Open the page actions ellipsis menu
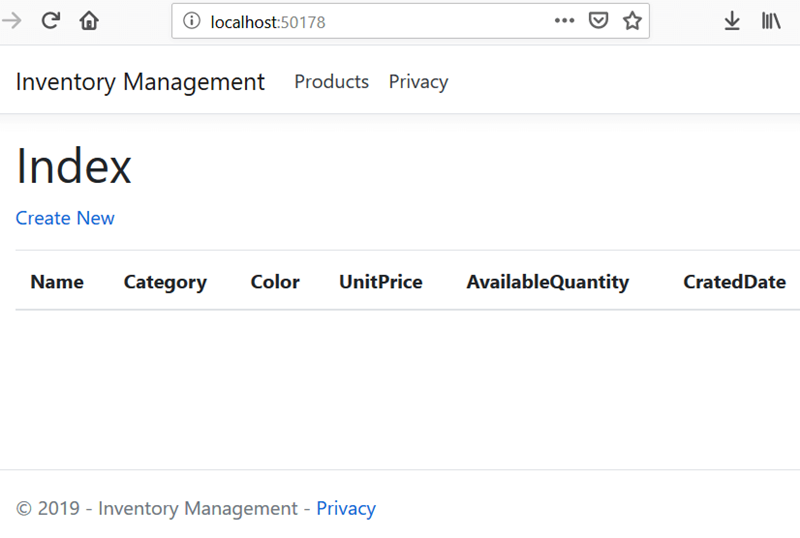This screenshot has width=800, height=538. [564, 21]
